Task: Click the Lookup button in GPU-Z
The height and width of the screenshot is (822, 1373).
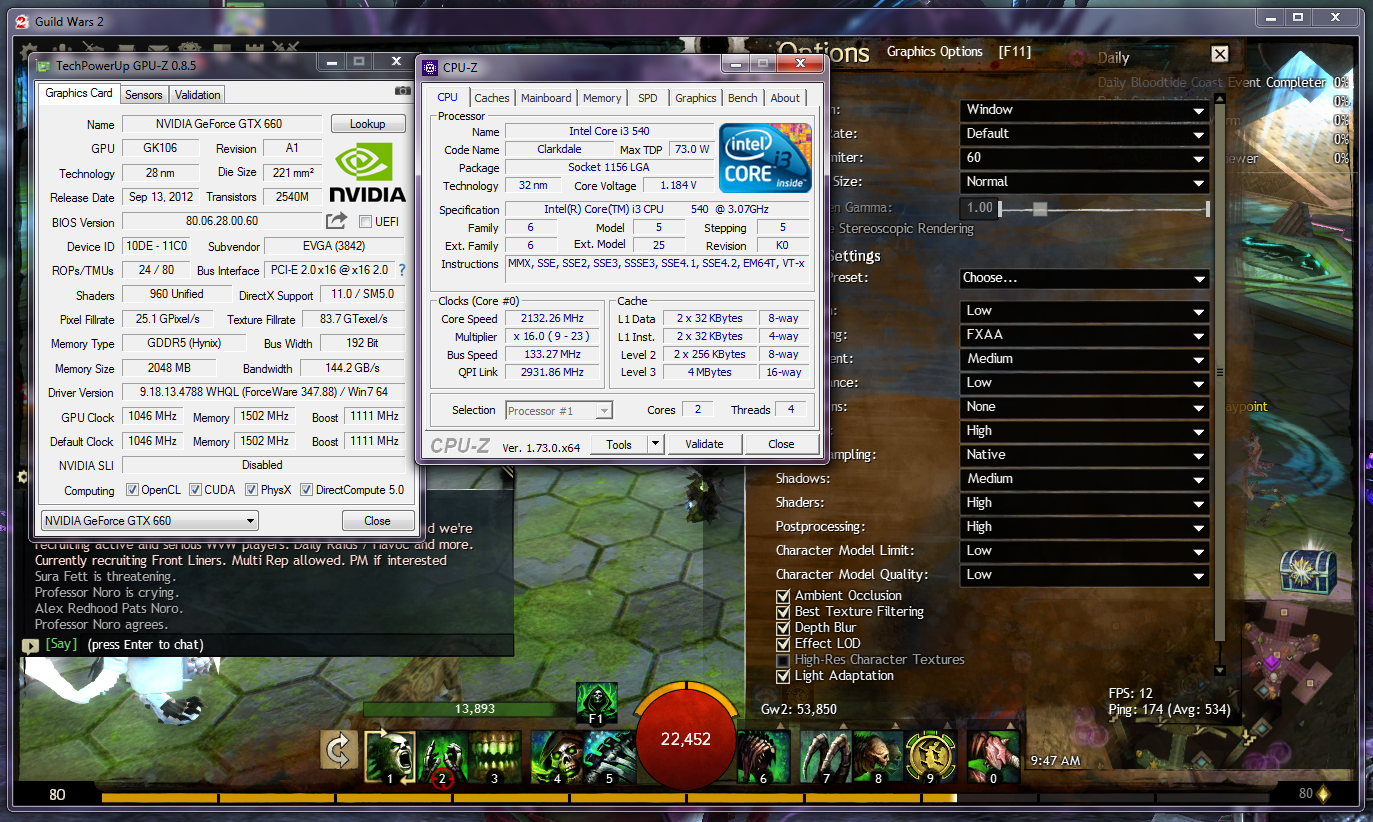Action: tap(367, 124)
